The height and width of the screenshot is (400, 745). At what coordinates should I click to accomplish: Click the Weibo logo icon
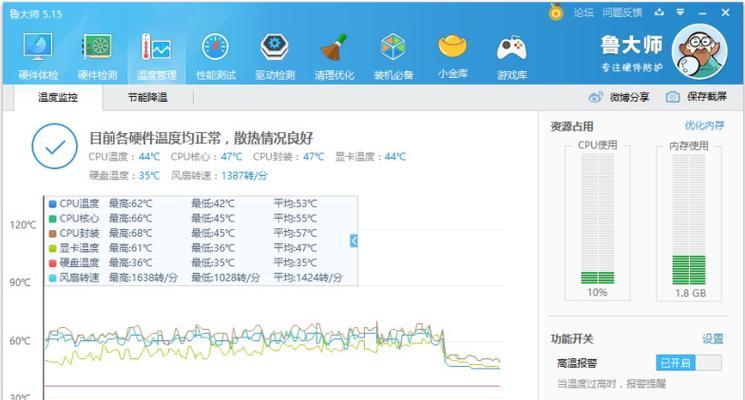point(595,97)
